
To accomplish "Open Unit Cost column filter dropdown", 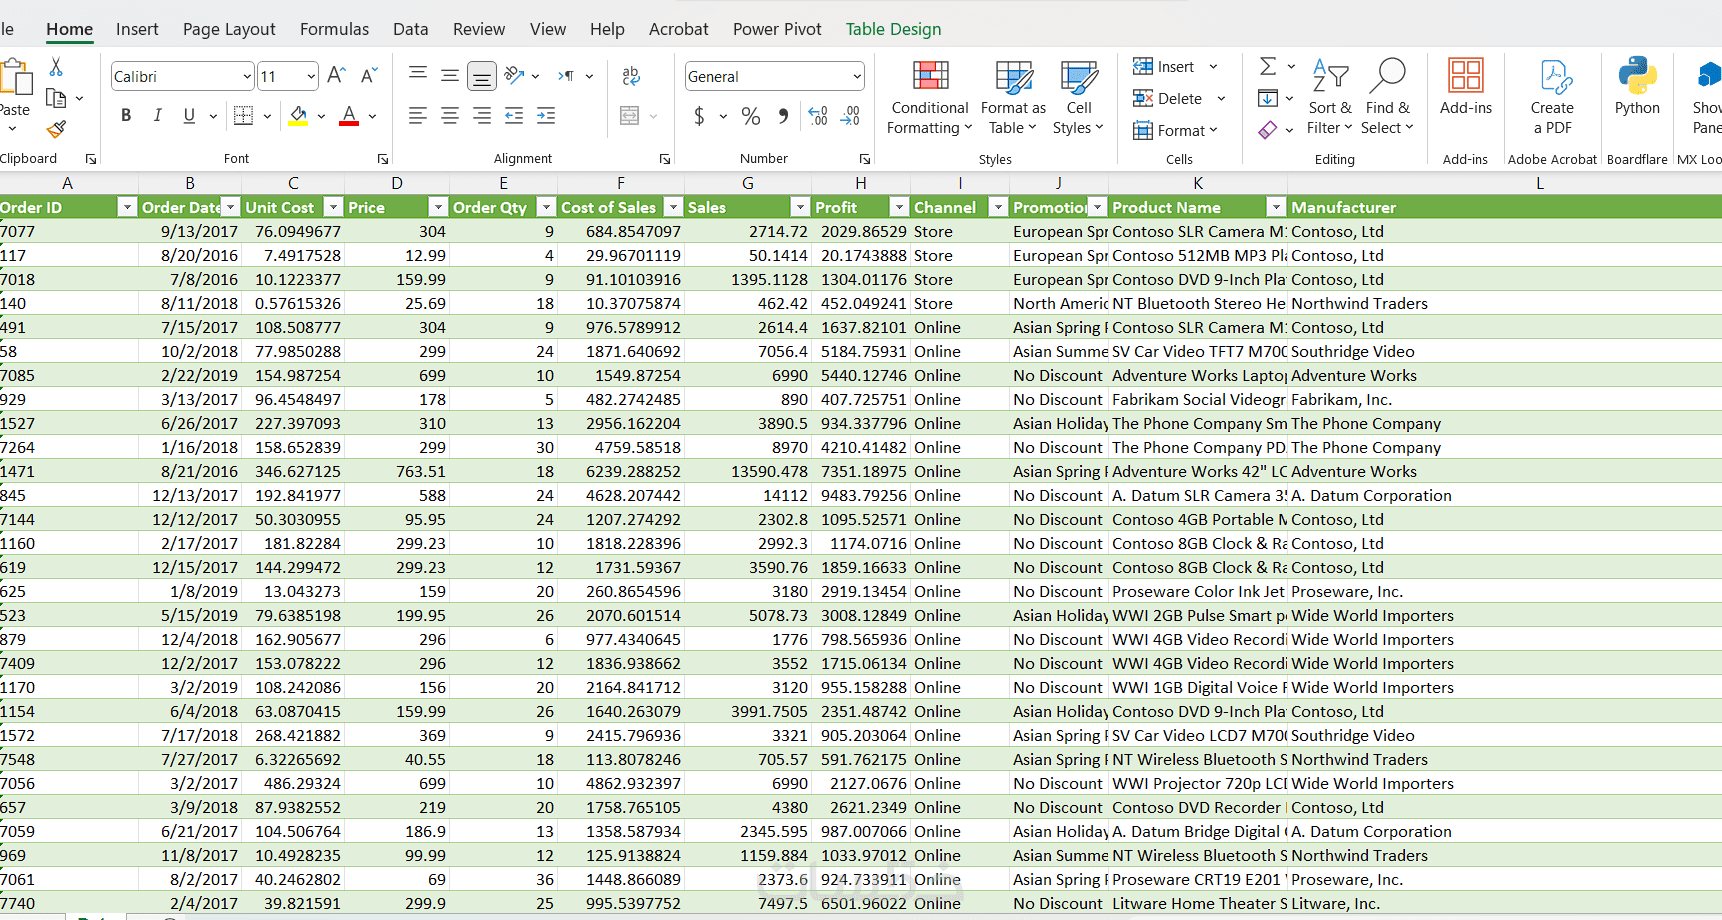I will point(334,207).
